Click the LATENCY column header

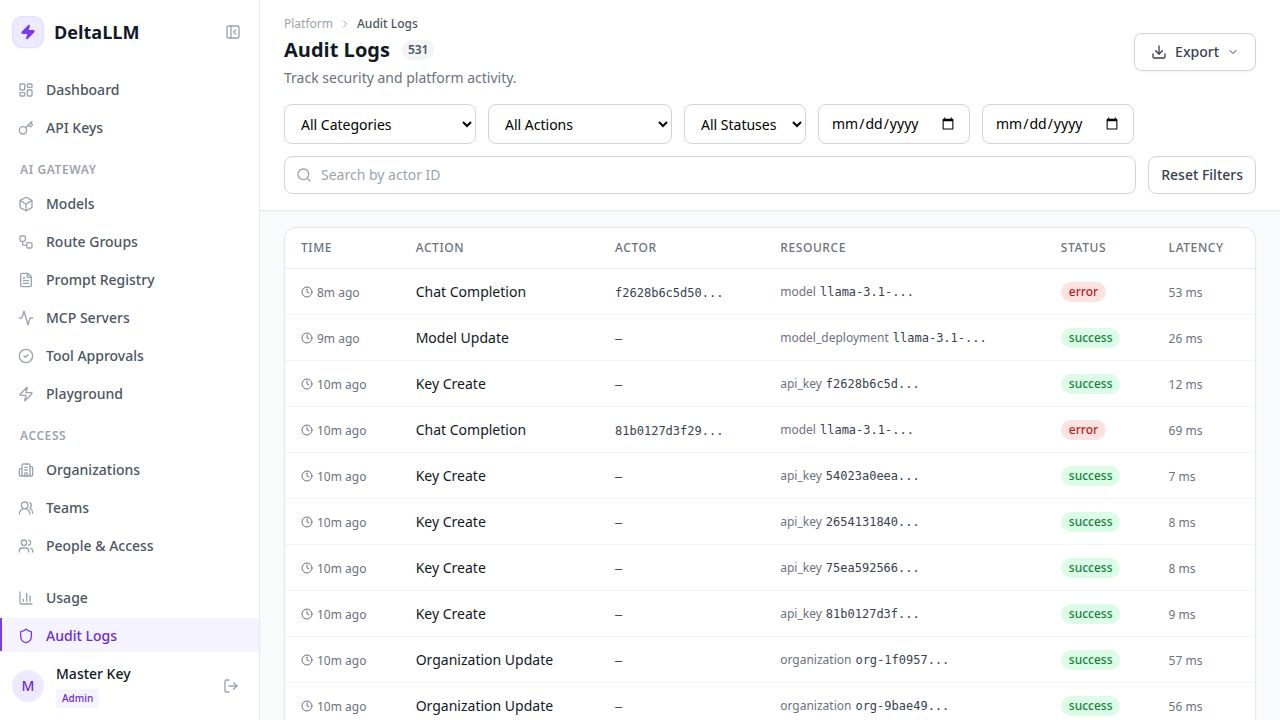tap(1196, 248)
